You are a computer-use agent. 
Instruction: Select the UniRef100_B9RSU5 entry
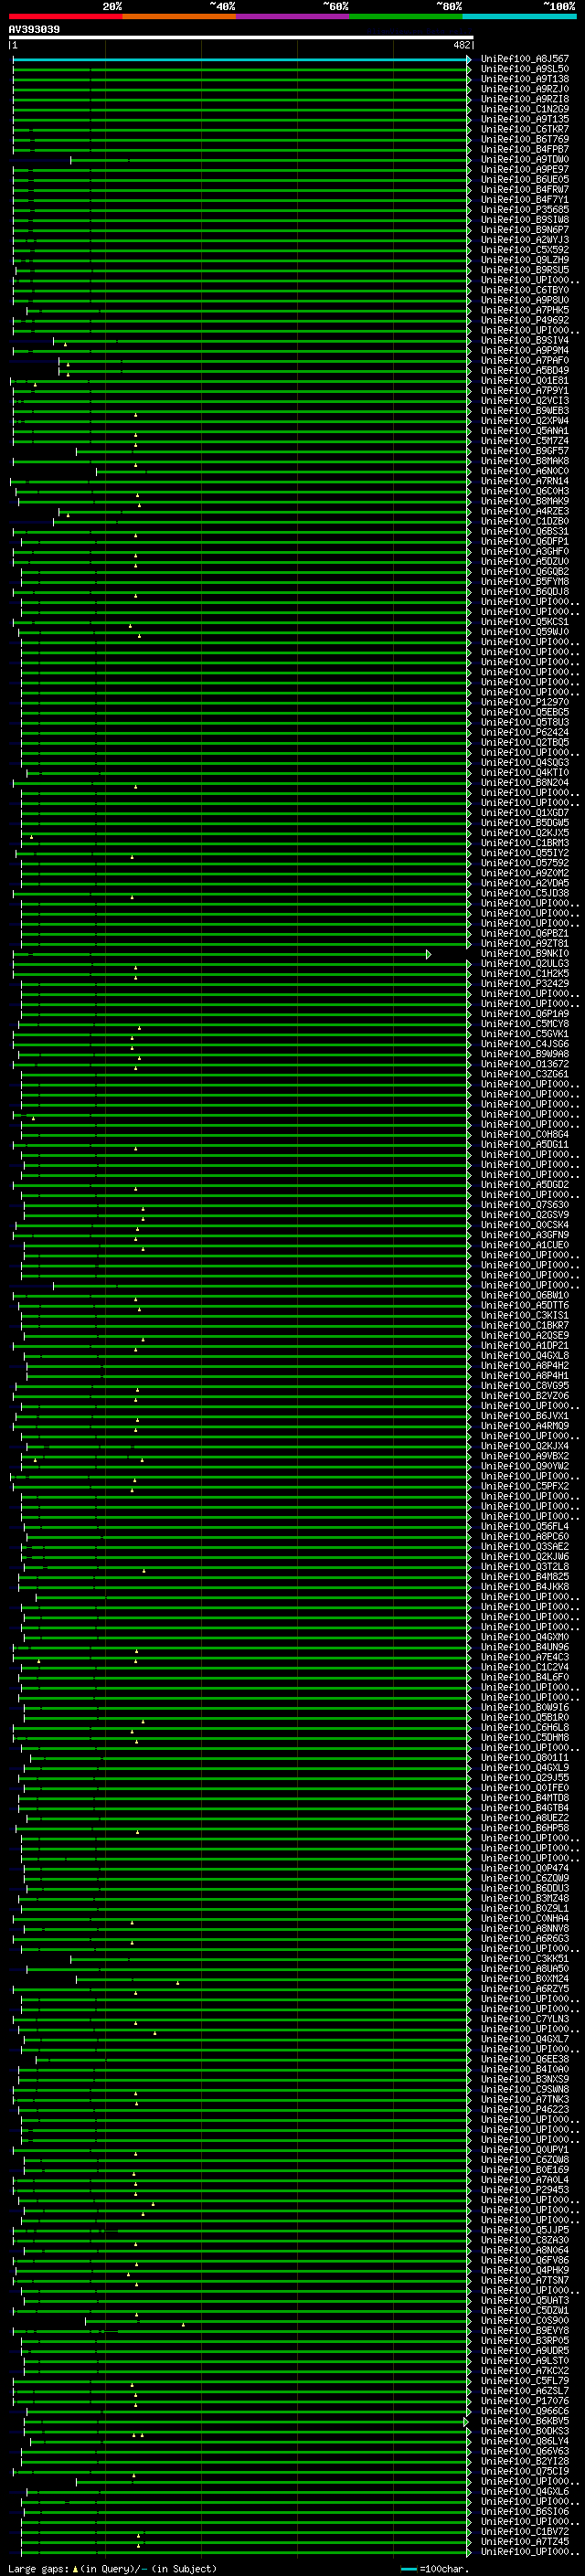pos(525,270)
